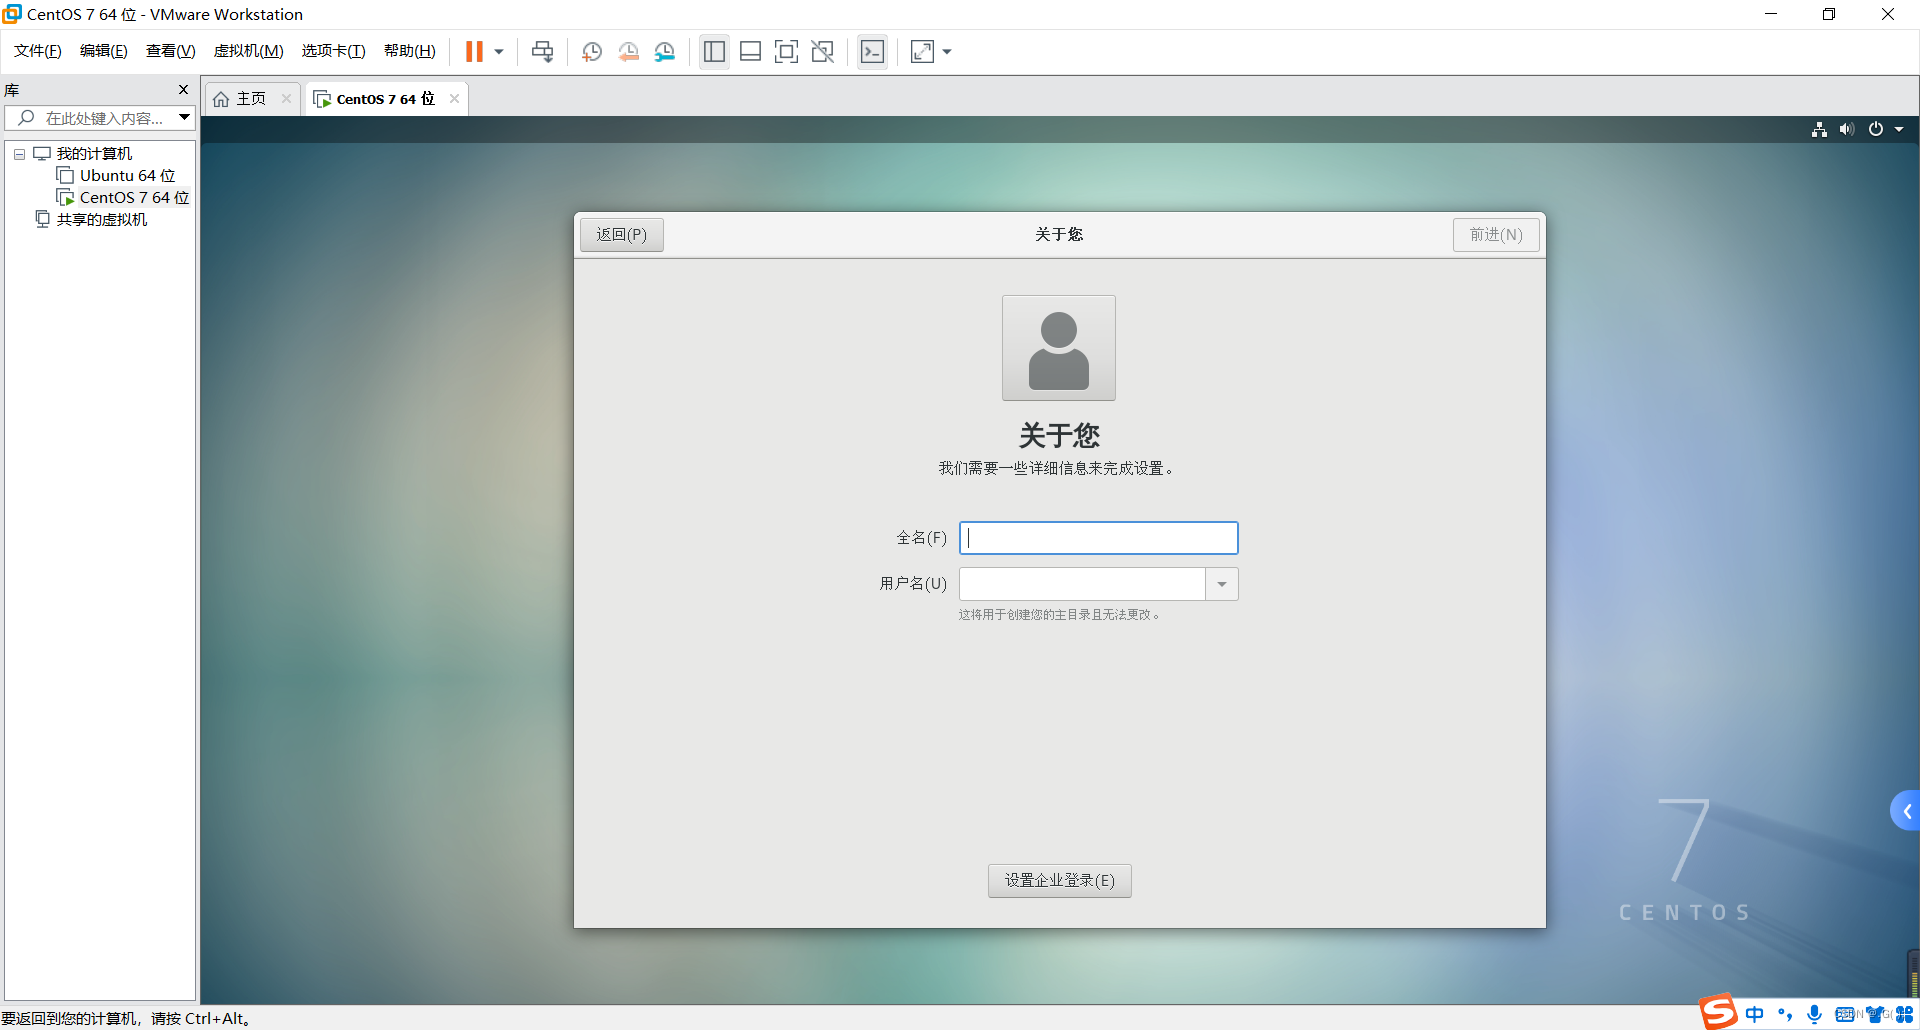This screenshot has height=1030, width=1920.
Task: Click the VMware Workstation title bar icon
Action: [12, 14]
